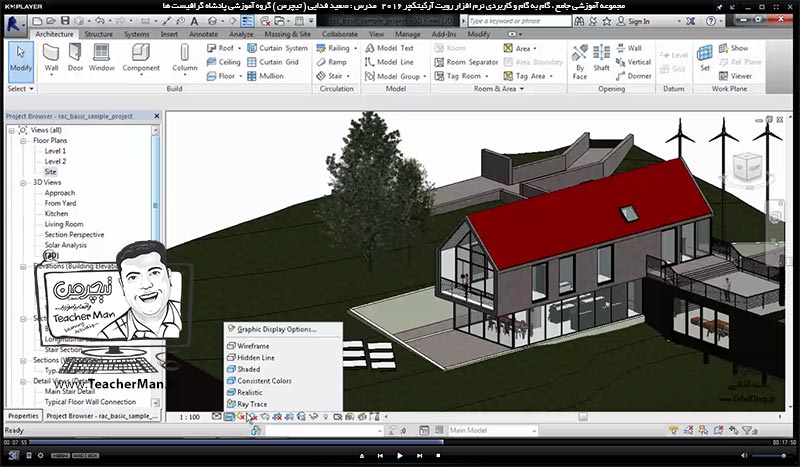Select Curtain System tool
This screenshot has height=467, width=800.
click(x=278, y=48)
